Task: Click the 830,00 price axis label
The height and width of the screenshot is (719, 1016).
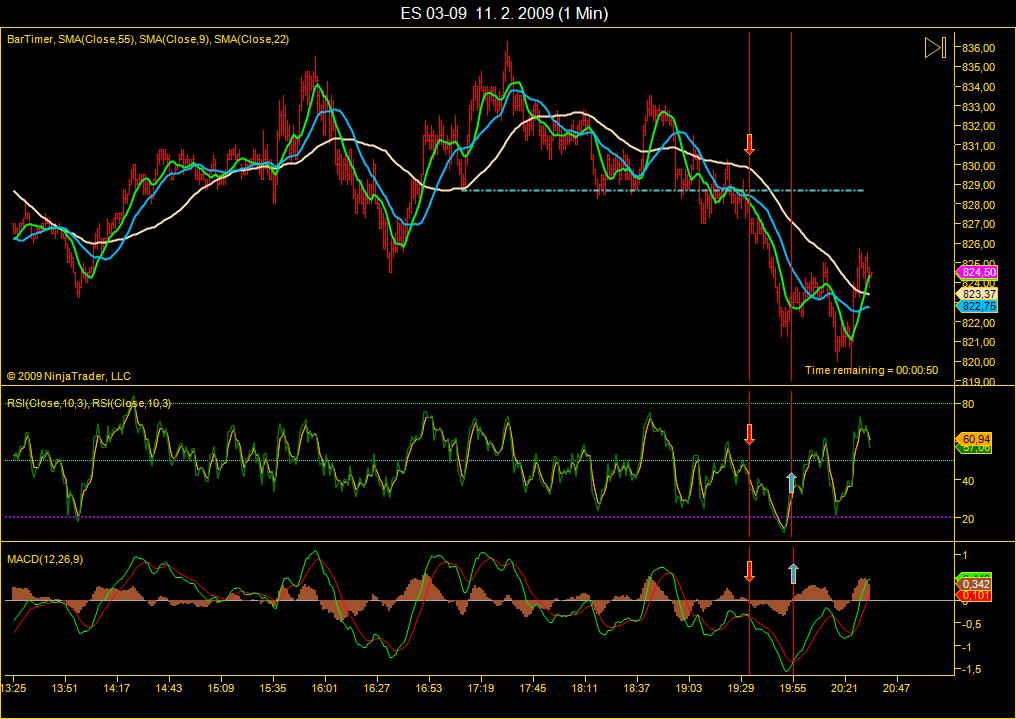Action: pyautogui.click(x=978, y=166)
